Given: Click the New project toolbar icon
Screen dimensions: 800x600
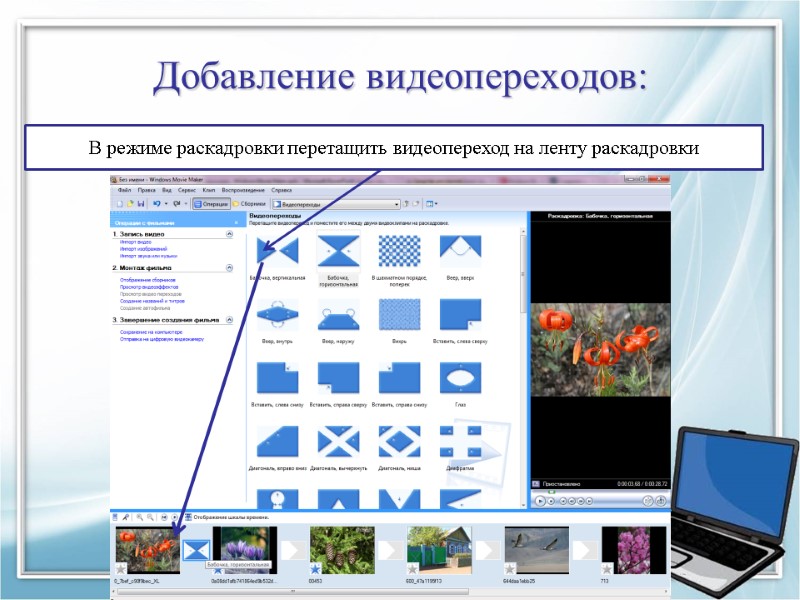Looking at the screenshot, I should point(119,204).
